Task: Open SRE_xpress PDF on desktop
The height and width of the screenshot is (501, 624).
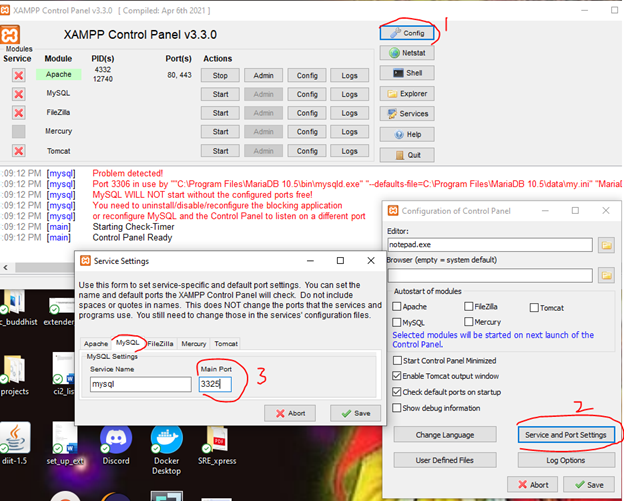Action: tap(217, 445)
